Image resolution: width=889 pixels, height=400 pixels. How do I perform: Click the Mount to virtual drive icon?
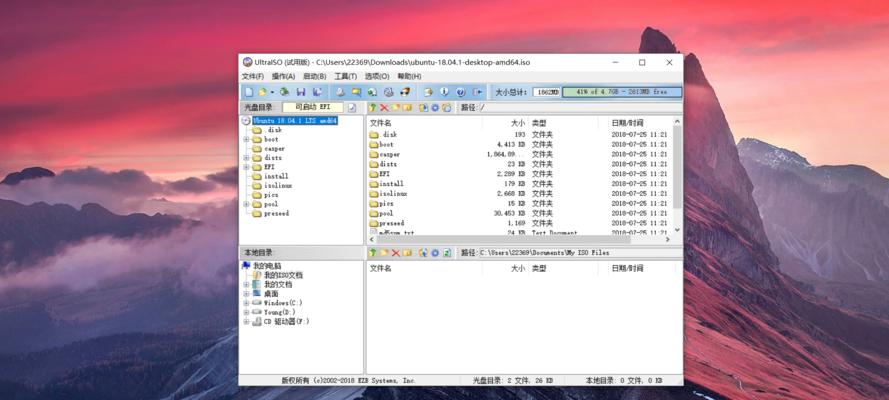click(388, 92)
